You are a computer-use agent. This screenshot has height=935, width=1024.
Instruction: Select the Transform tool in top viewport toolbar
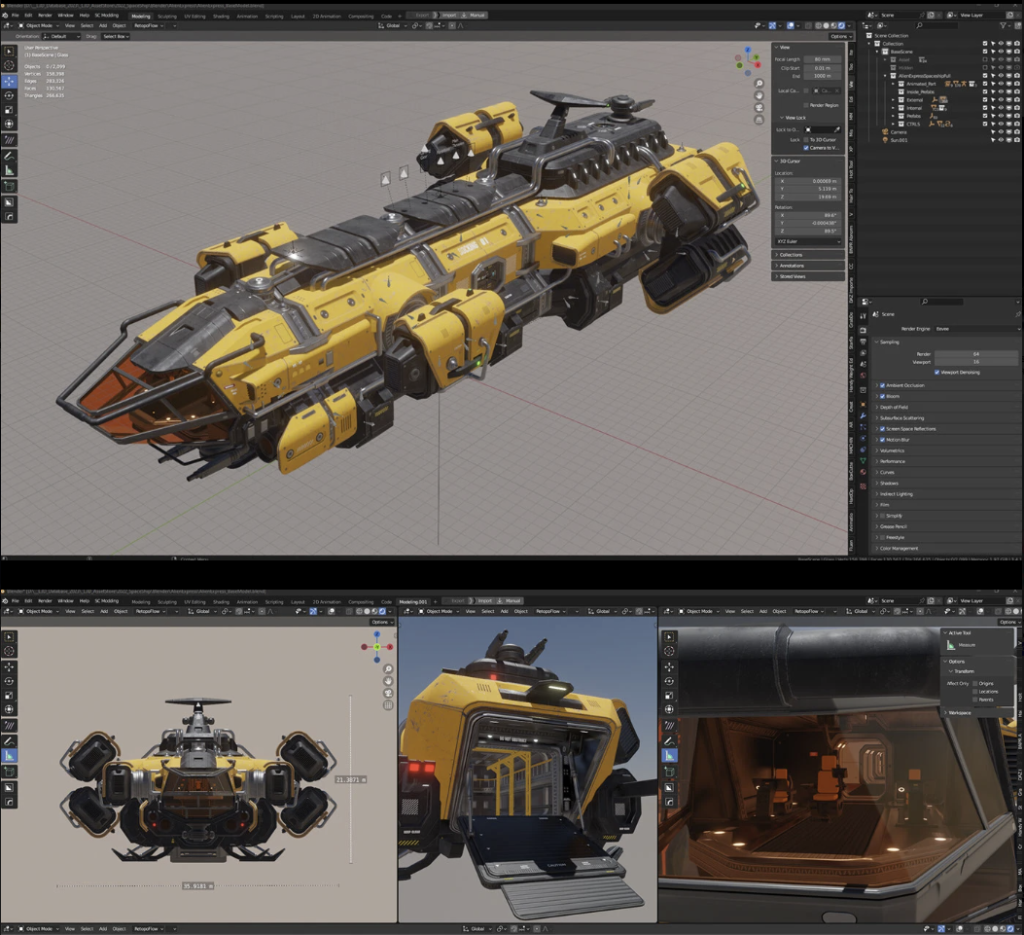pos(9,124)
